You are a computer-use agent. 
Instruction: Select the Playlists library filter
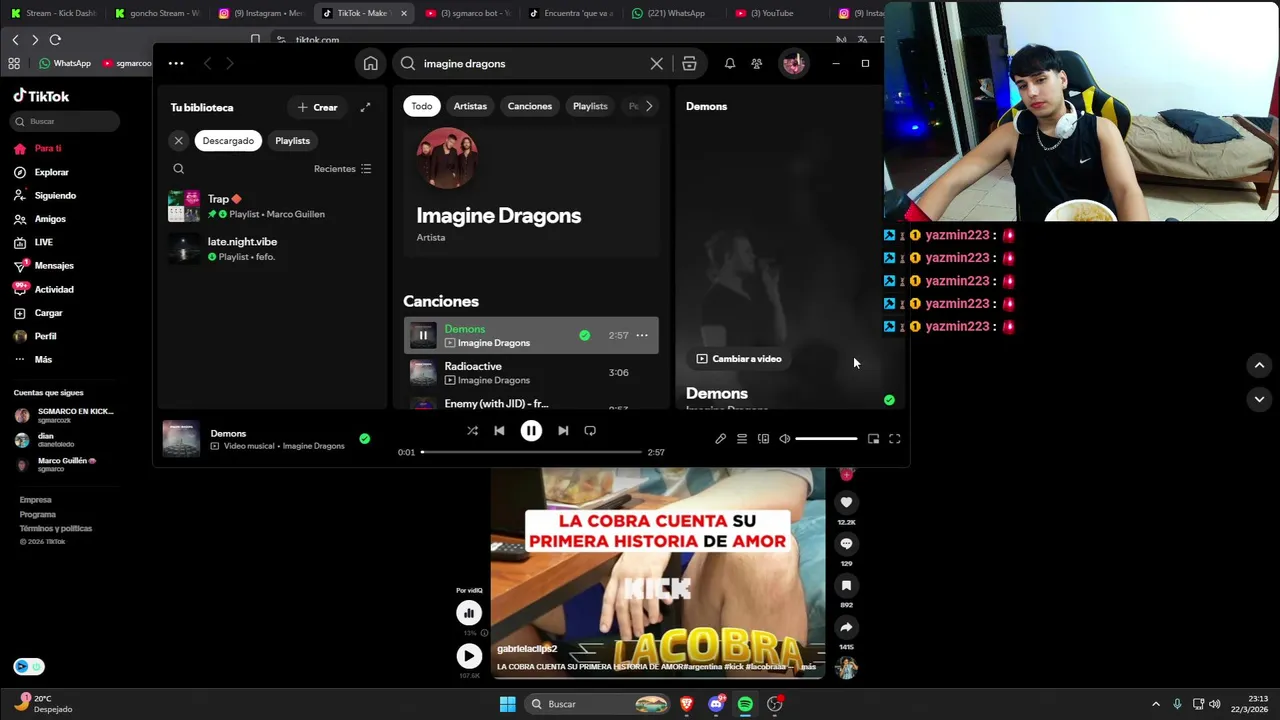coord(292,141)
